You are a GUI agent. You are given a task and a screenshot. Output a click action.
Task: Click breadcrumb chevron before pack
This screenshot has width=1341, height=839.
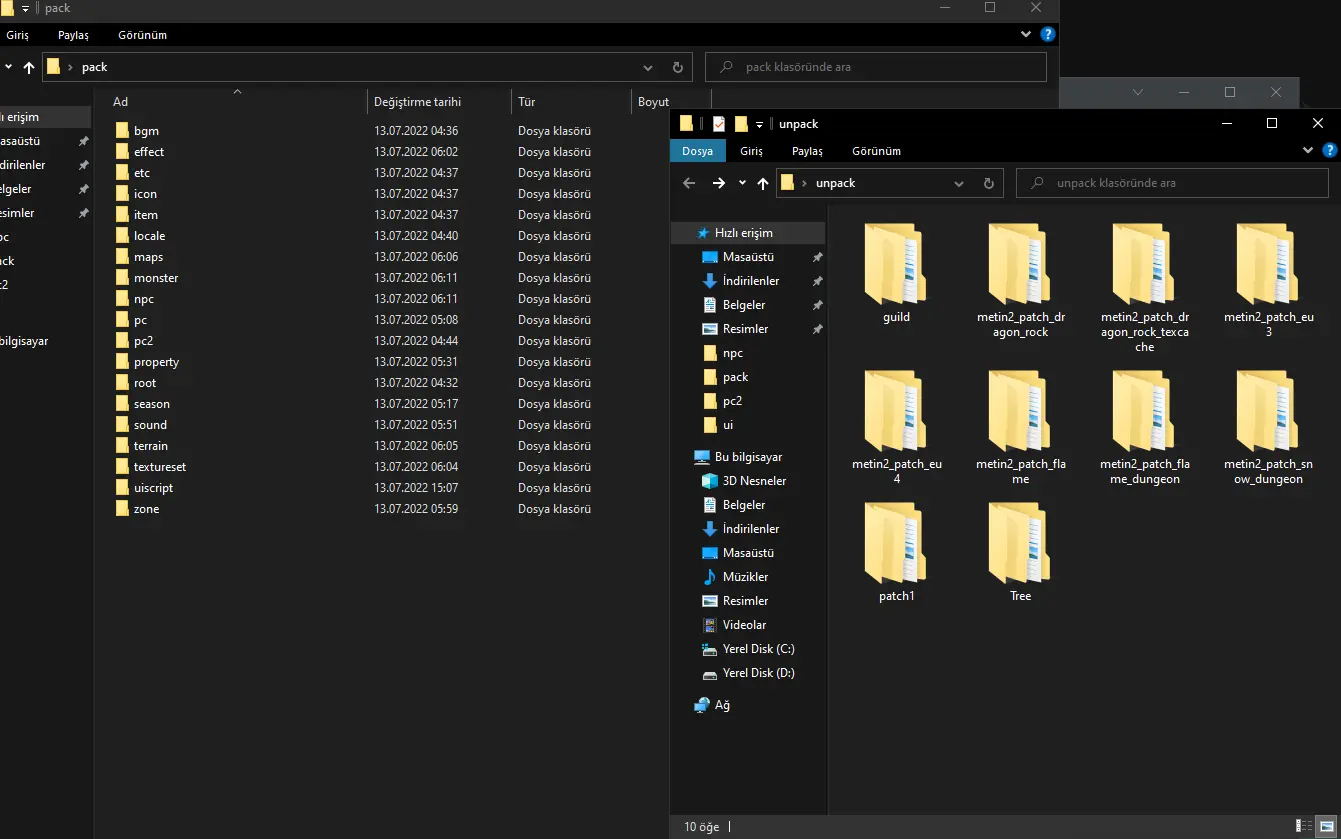coord(70,67)
